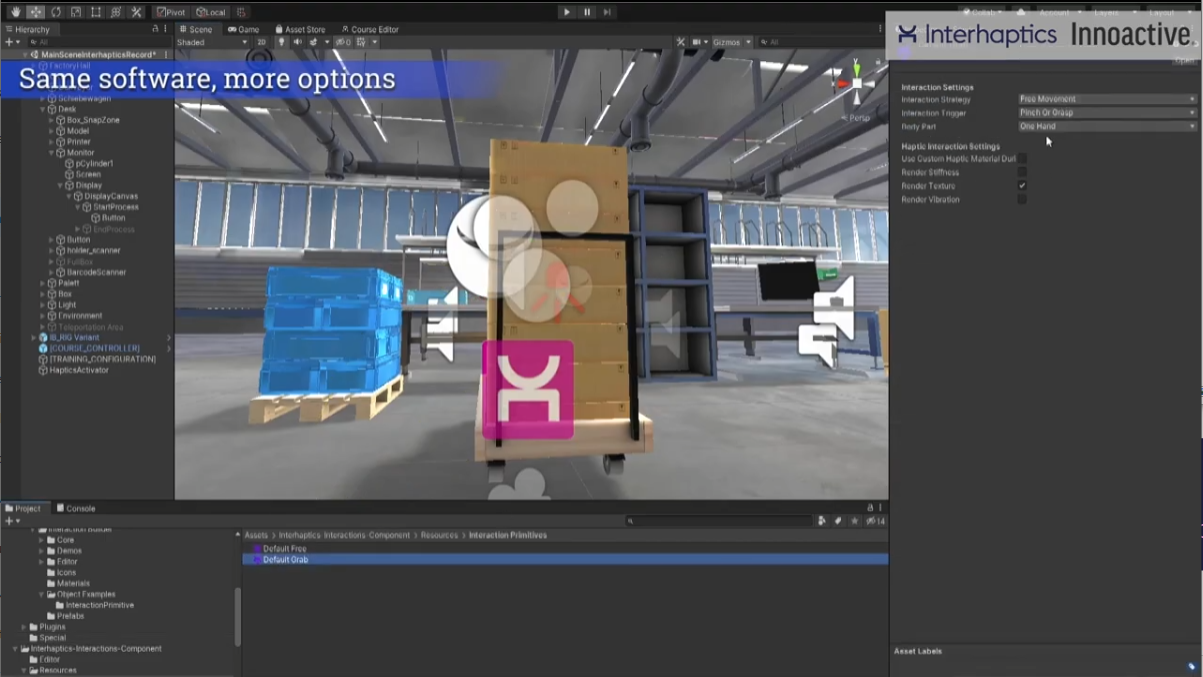Collapse Object Examples folder in Project
This screenshot has height=677, width=1203.
pos(41,594)
